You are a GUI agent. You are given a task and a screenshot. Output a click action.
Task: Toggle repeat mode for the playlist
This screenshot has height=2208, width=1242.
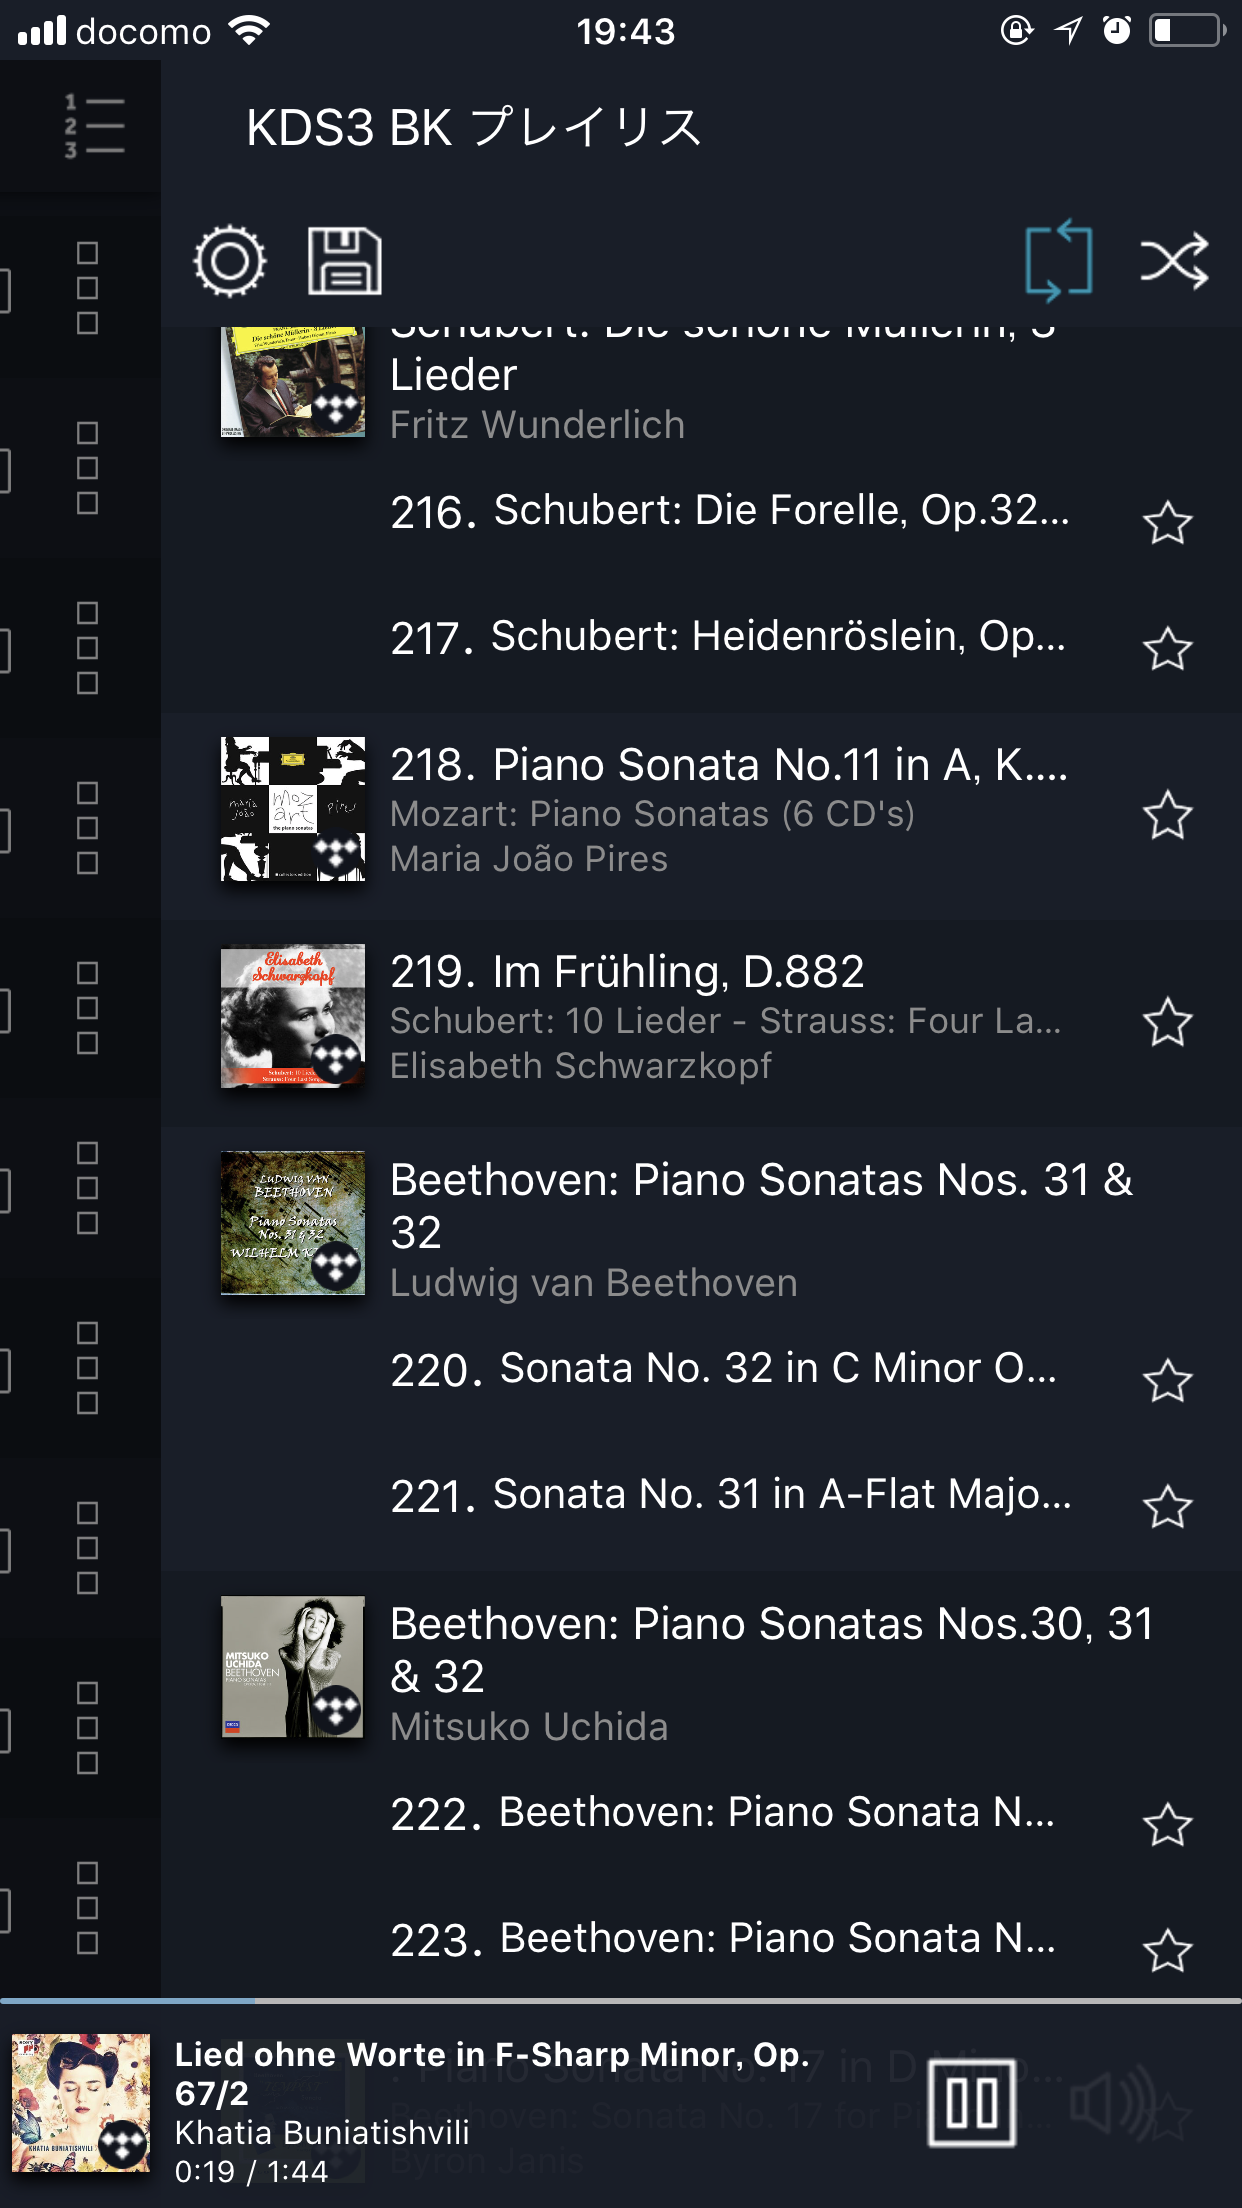[1058, 261]
